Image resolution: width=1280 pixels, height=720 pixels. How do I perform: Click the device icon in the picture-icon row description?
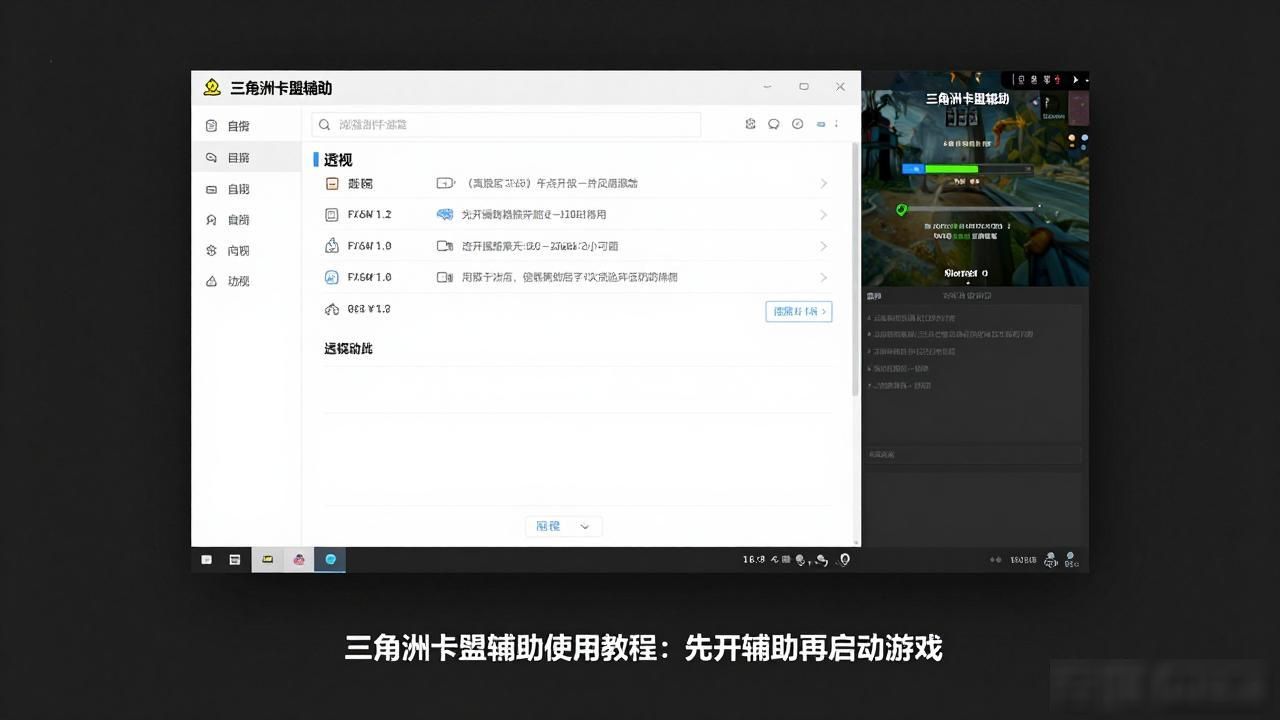[x=445, y=277]
